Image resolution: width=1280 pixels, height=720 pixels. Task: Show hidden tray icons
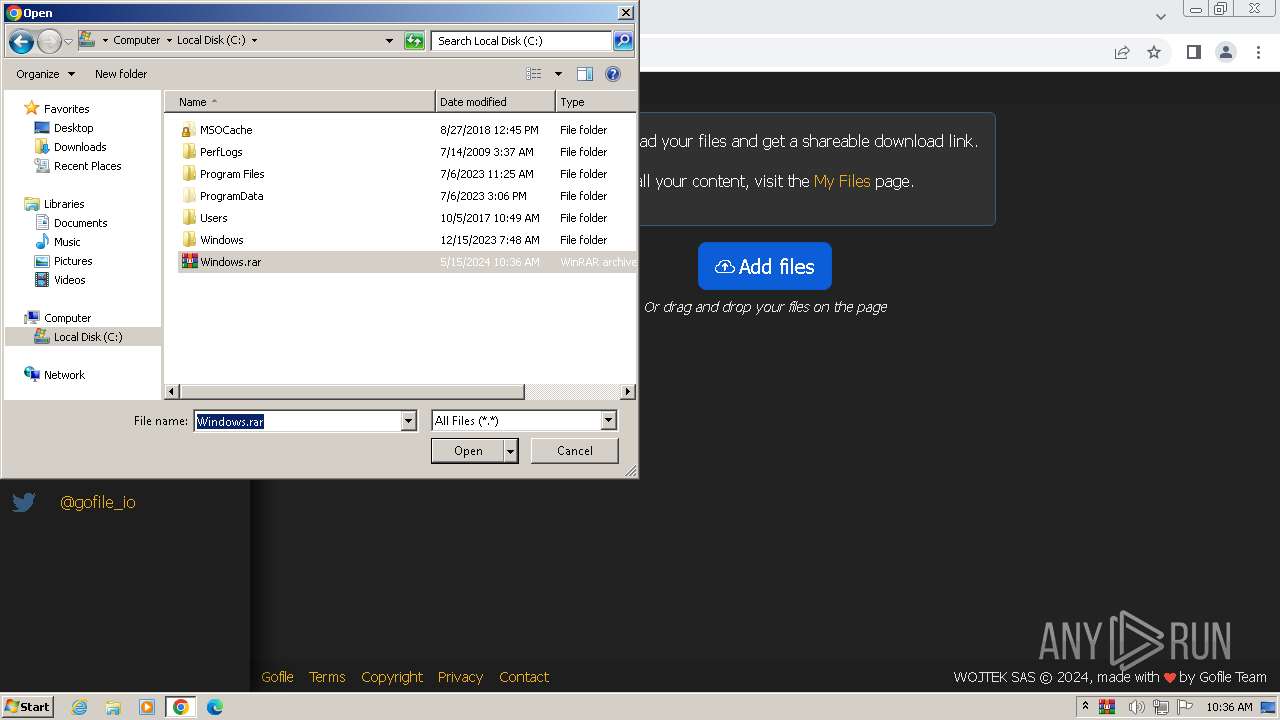pyautogui.click(x=1085, y=707)
